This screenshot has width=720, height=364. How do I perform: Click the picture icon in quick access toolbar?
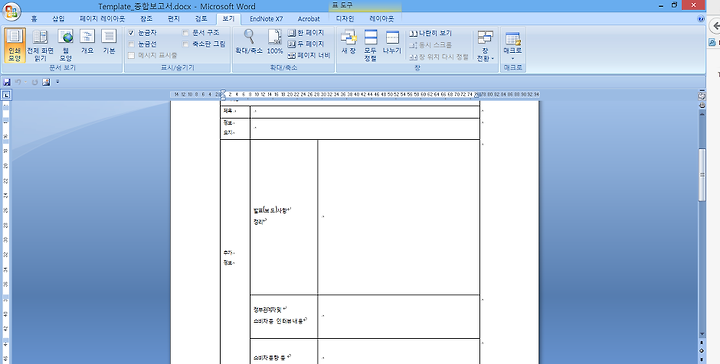46,82
